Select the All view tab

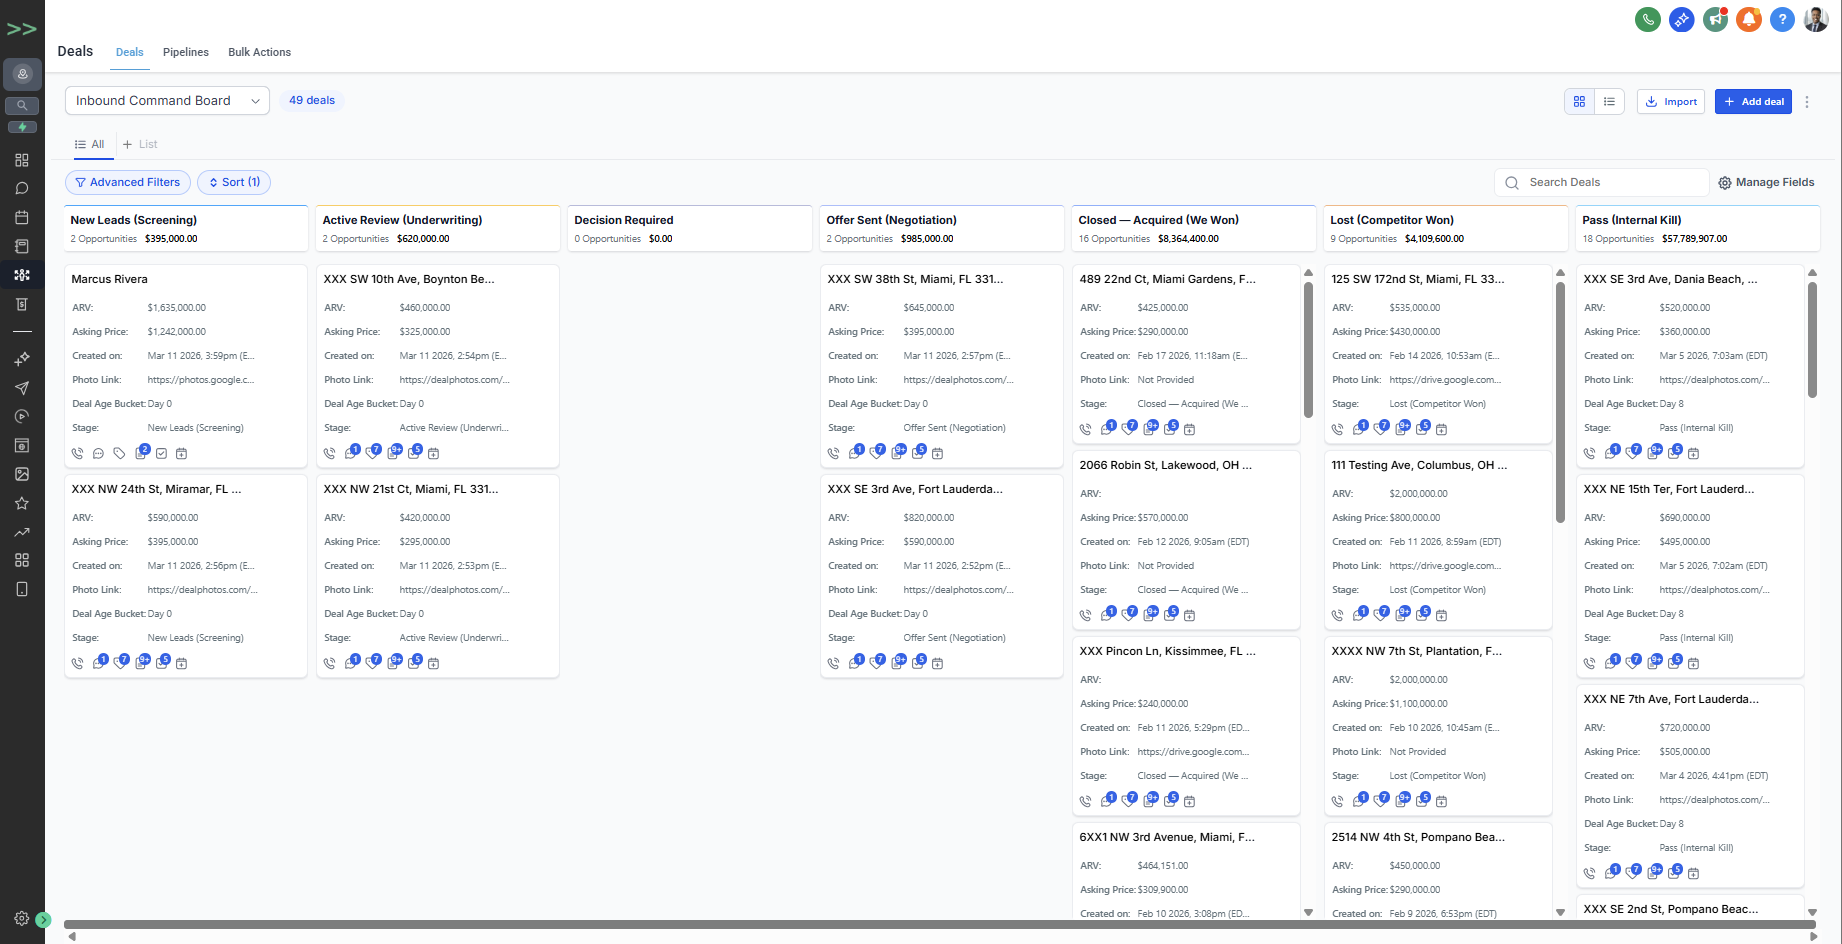tap(90, 144)
